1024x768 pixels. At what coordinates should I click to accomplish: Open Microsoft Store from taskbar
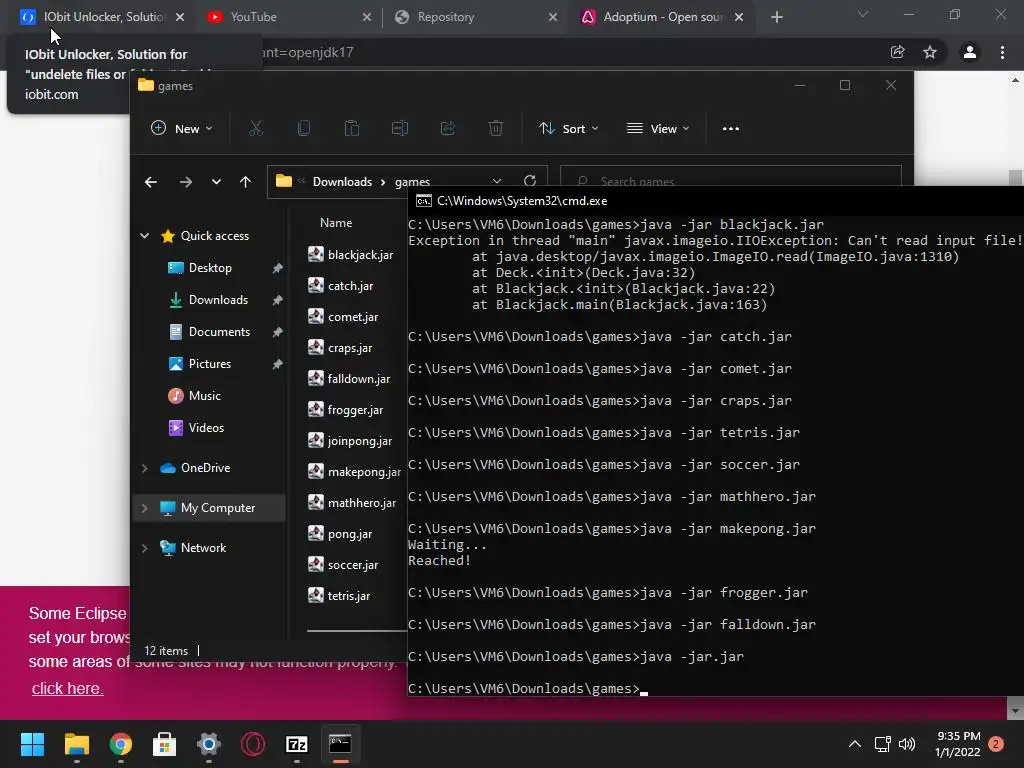tap(165, 744)
